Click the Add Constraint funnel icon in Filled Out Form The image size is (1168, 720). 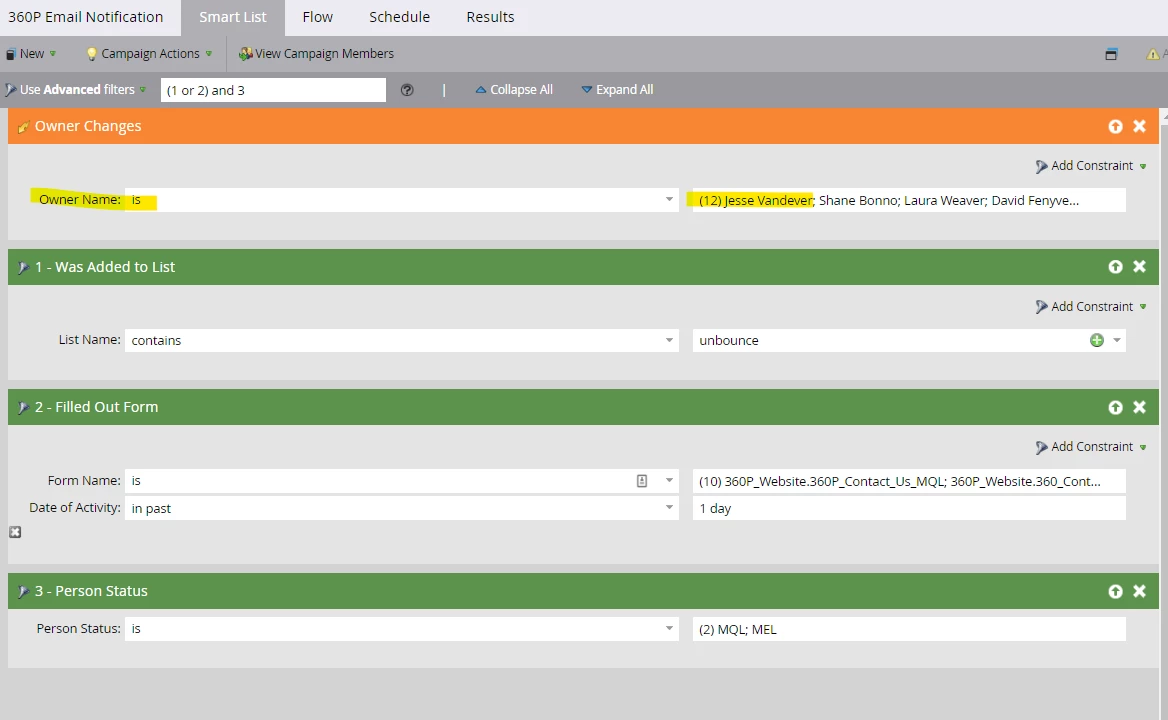pyautogui.click(x=1041, y=447)
